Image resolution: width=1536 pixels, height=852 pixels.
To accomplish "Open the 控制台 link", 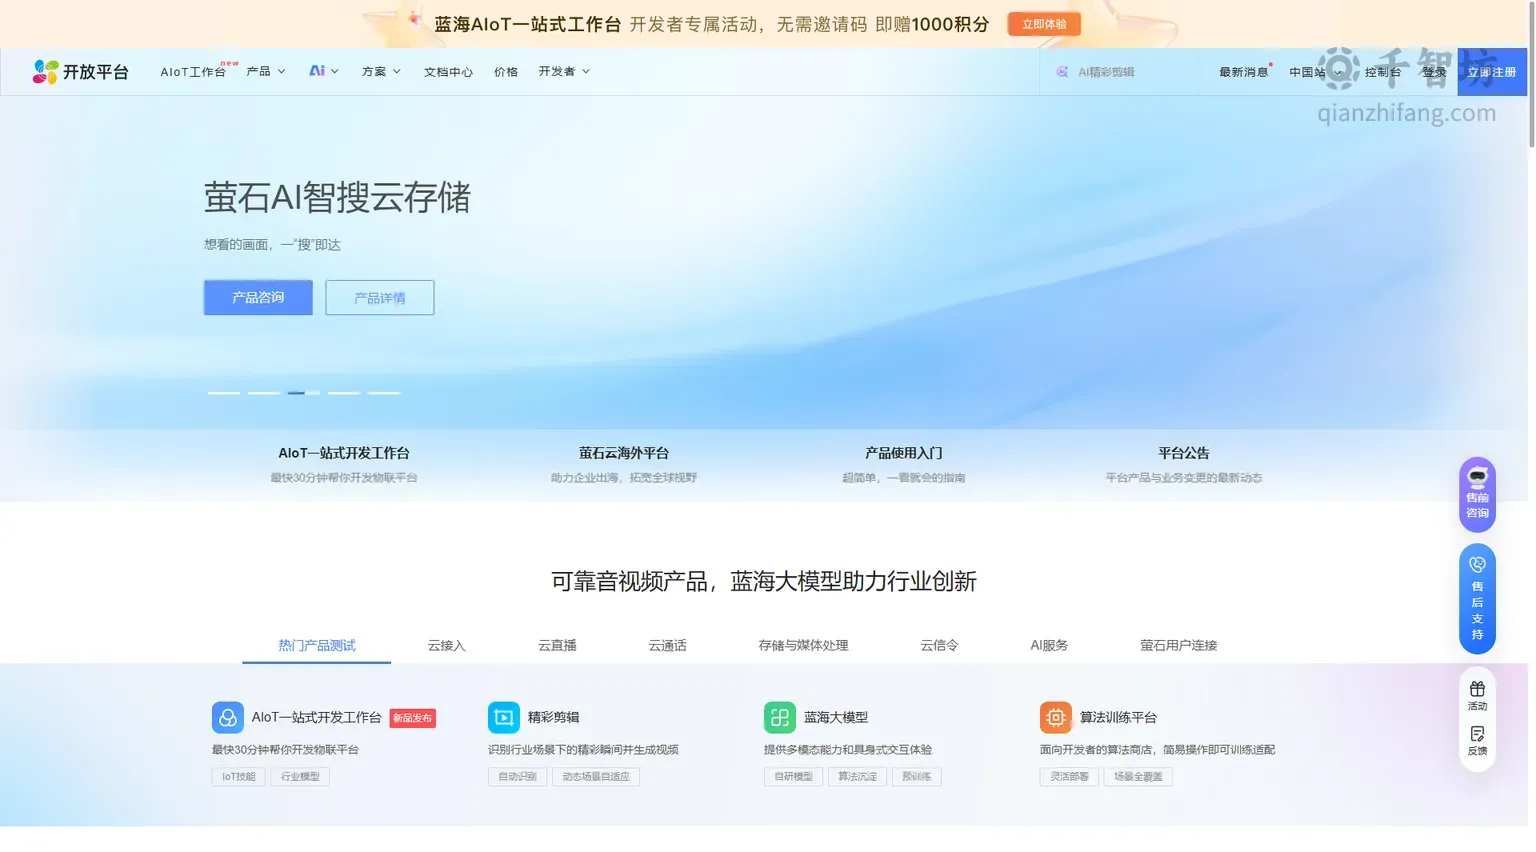I will [1383, 72].
